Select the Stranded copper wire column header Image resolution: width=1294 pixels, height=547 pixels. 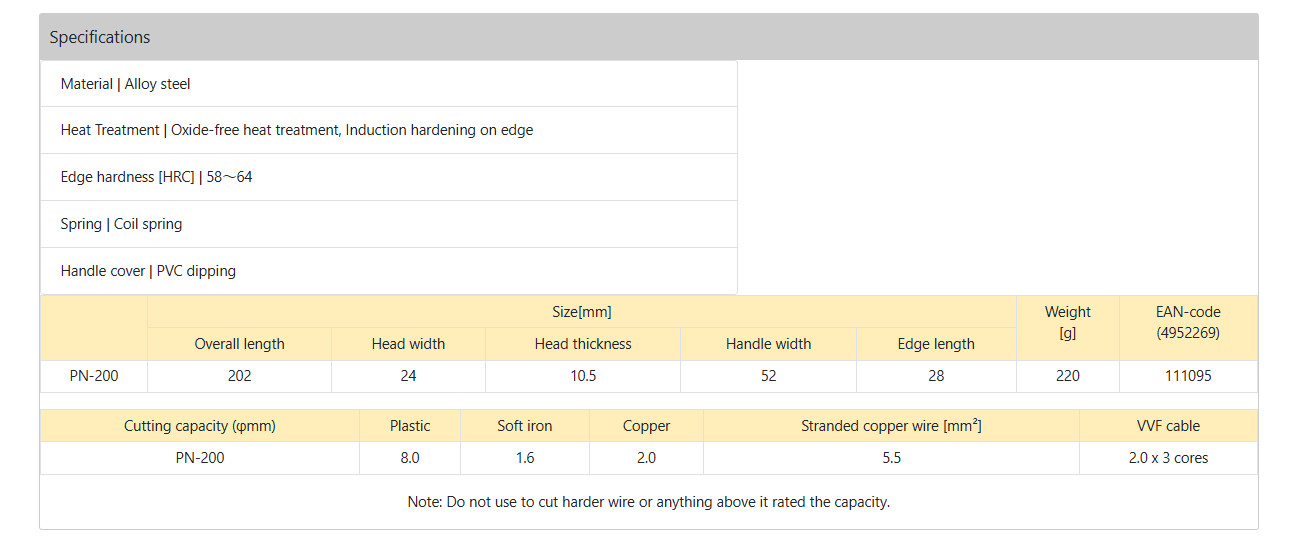(x=891, y=426)
